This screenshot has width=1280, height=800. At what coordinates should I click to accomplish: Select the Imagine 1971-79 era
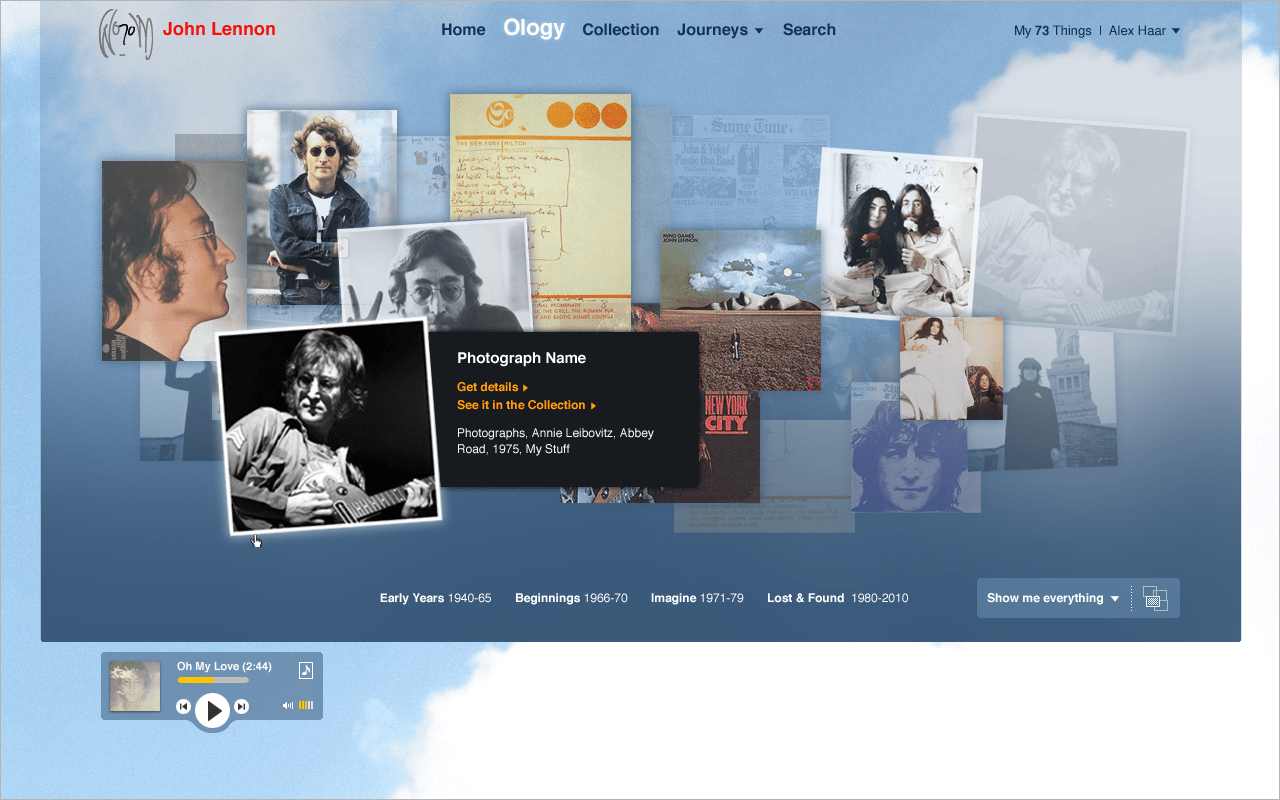pos(697,598)
